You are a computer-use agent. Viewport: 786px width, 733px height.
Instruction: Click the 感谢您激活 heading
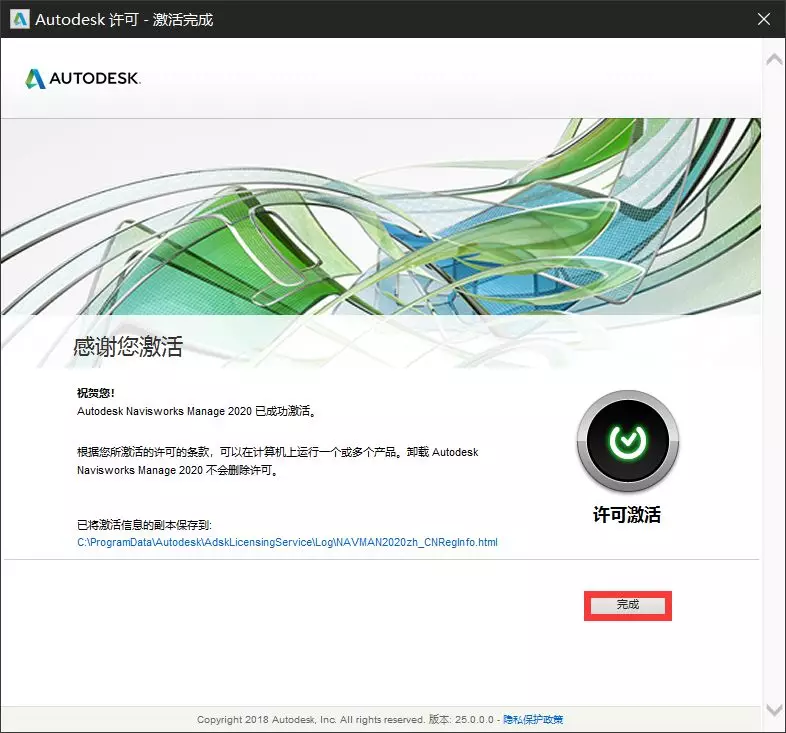[x=128, y=346]
